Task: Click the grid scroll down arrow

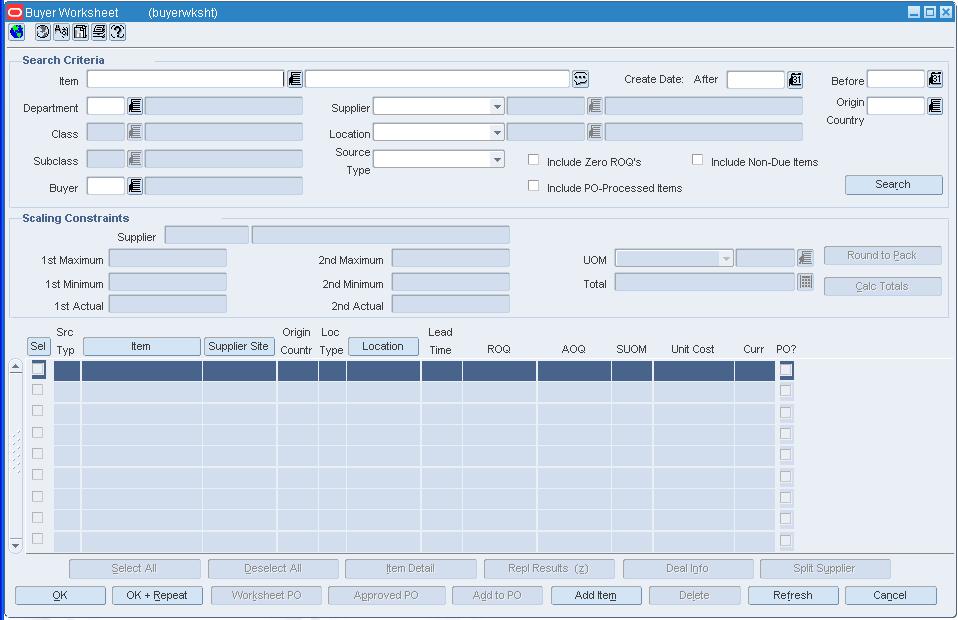Action: 16,545
